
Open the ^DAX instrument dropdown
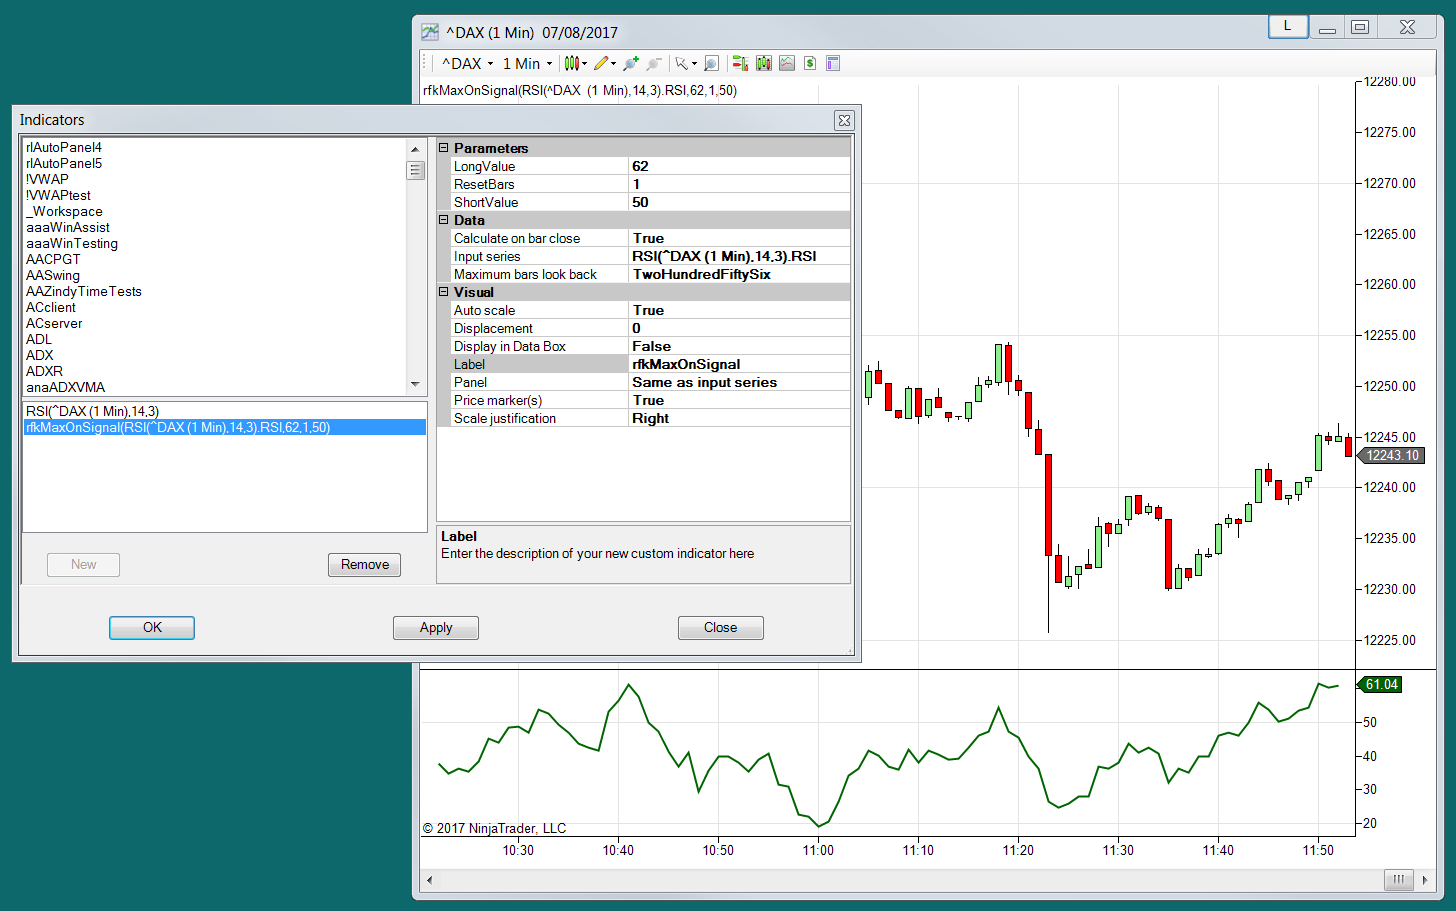[x=468, y=63]
